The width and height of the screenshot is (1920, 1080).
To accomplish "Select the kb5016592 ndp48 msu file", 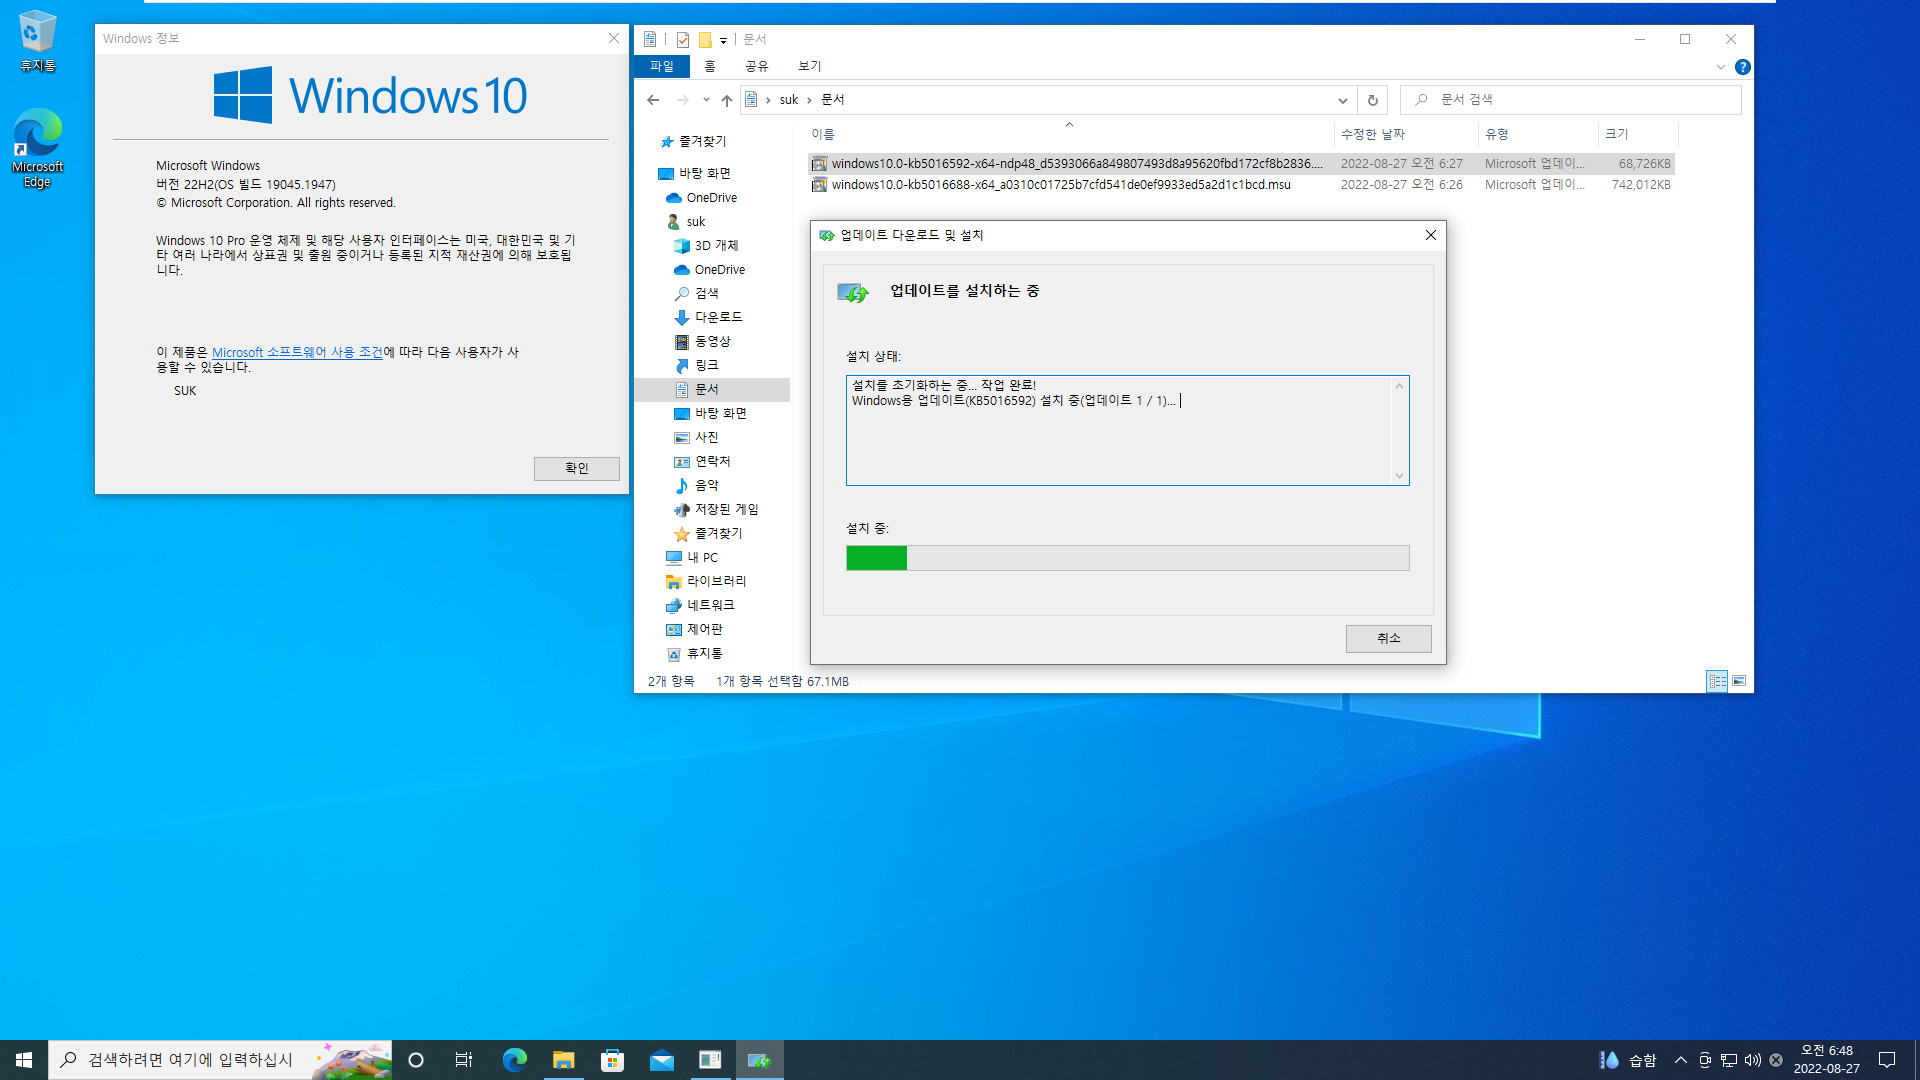I will (1240, 164).
